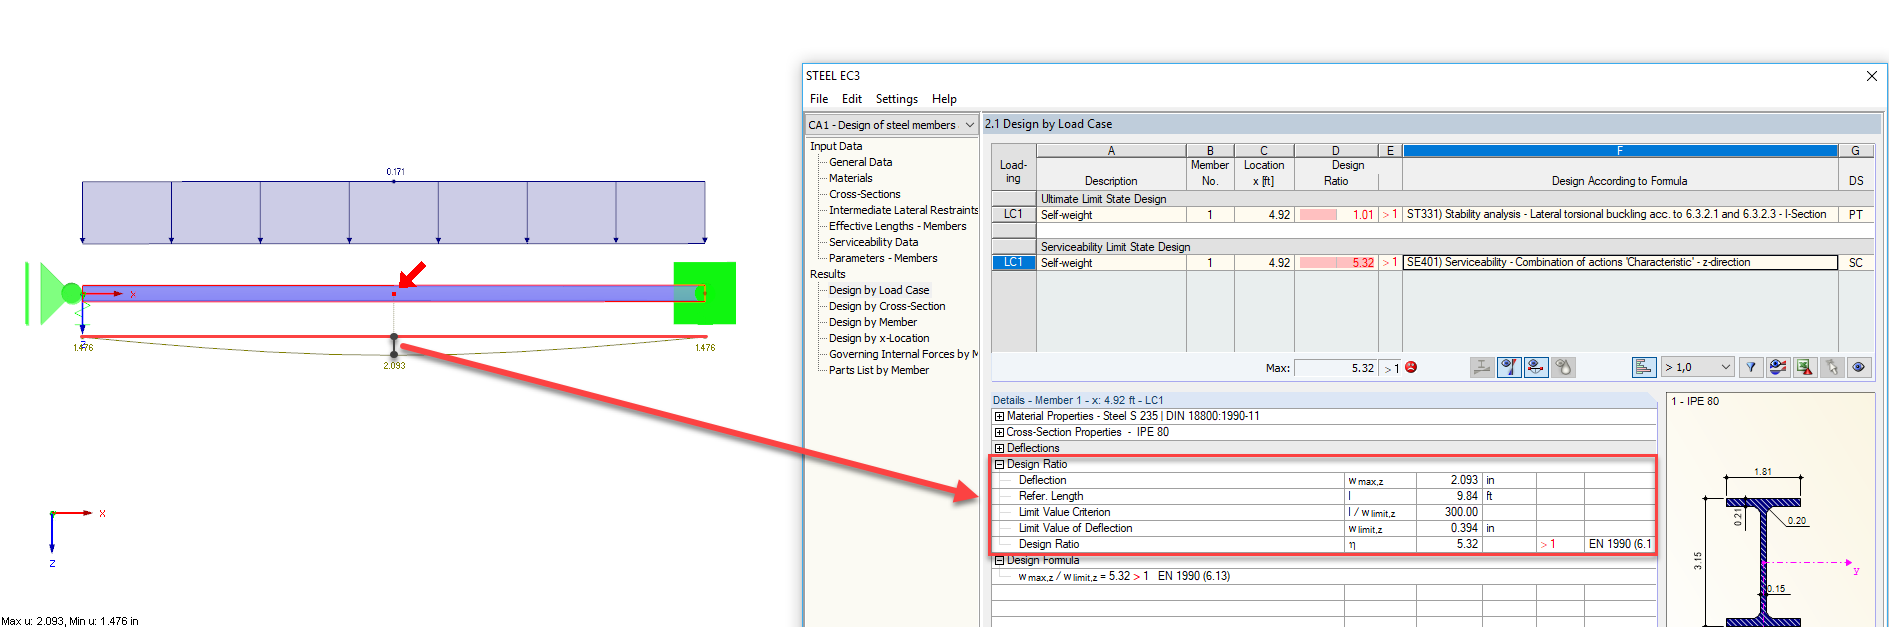Click the 0.171 load value label
1889x627 pixels.
(396, 172)
